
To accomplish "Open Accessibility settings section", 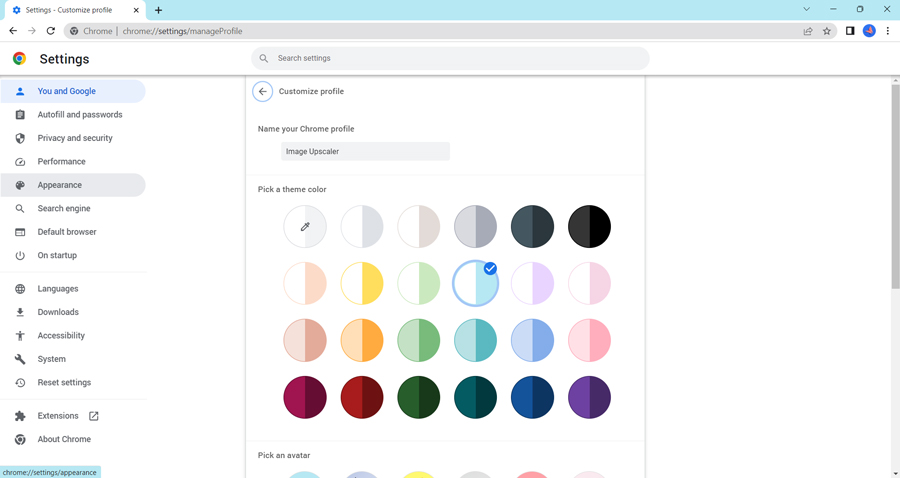I will [73, 336].
